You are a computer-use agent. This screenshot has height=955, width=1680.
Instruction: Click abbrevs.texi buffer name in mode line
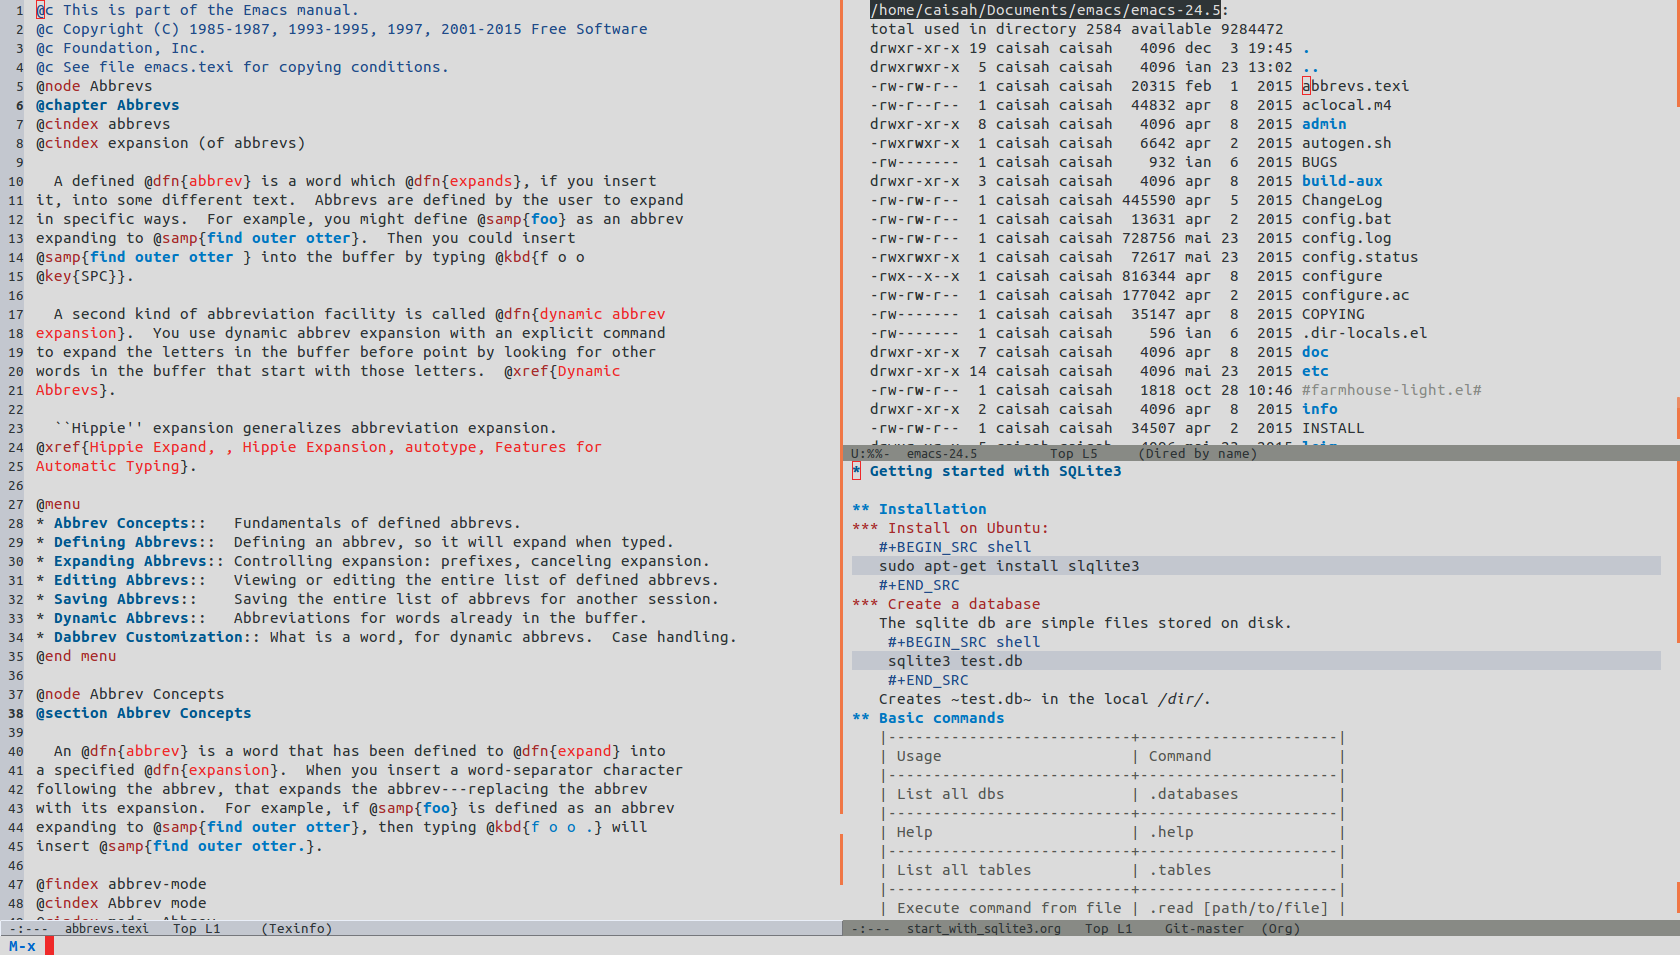pyautogui.click(x=106, y=929)
